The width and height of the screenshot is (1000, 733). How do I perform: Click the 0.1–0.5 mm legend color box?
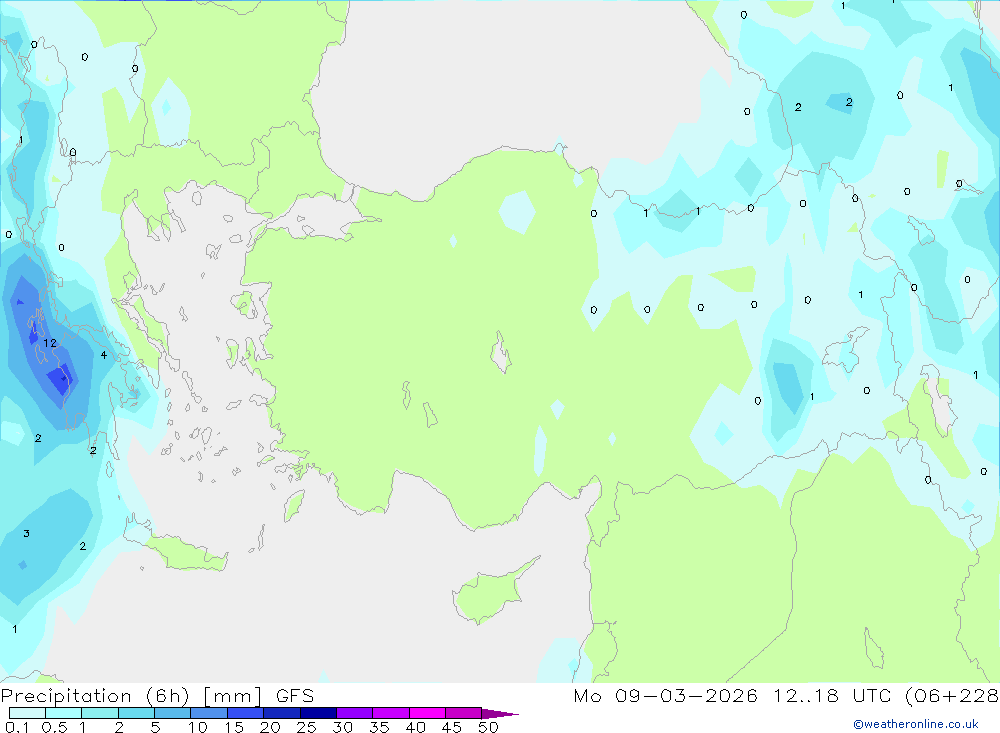click(27, 713)
